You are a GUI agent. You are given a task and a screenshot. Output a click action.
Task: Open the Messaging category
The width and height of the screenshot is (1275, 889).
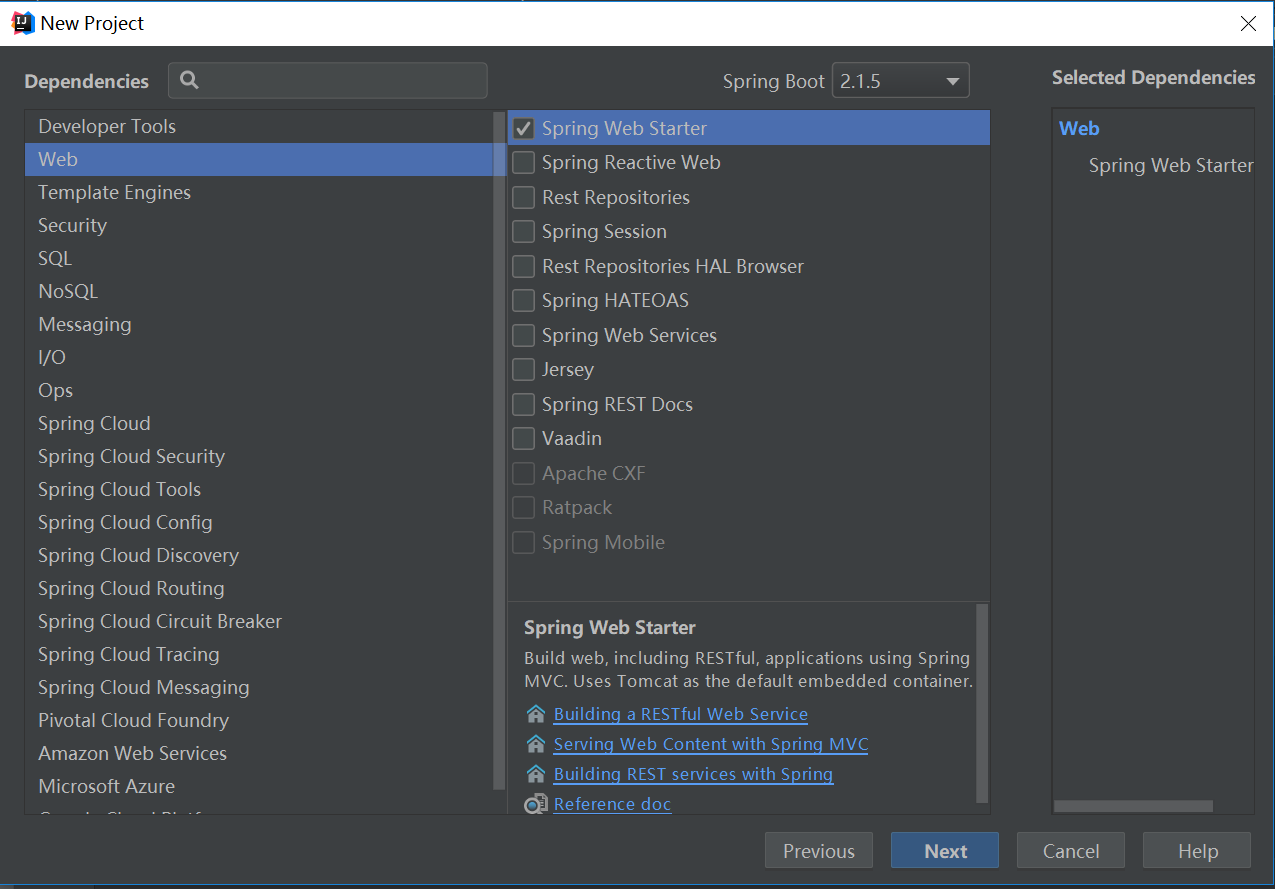pyautogui.click(x=260, y=324)
